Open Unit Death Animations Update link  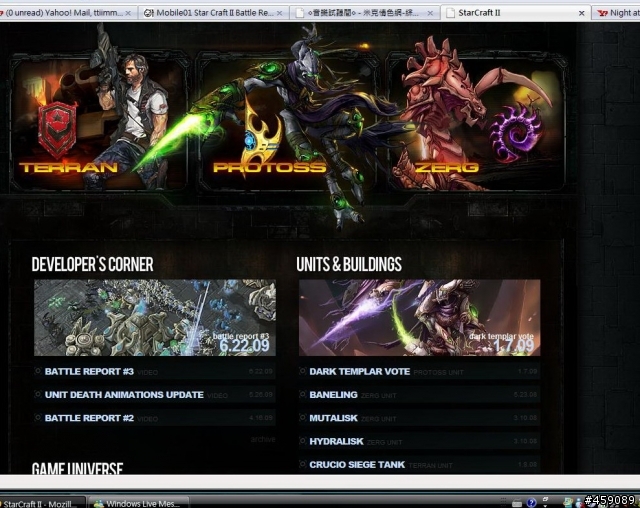tap(124, 395)
